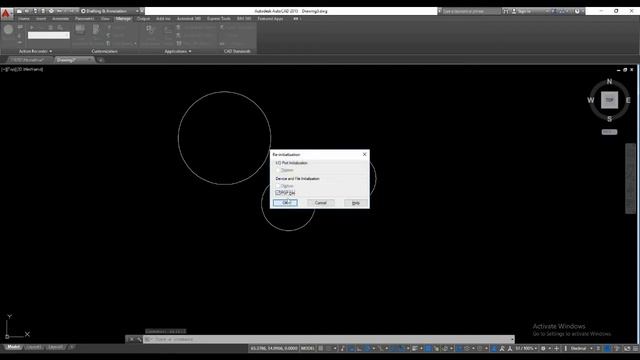The height and width of the screenshot is (360, 640).
Task: Open the AutoCAD application menu logo
Action: point(6,14)
